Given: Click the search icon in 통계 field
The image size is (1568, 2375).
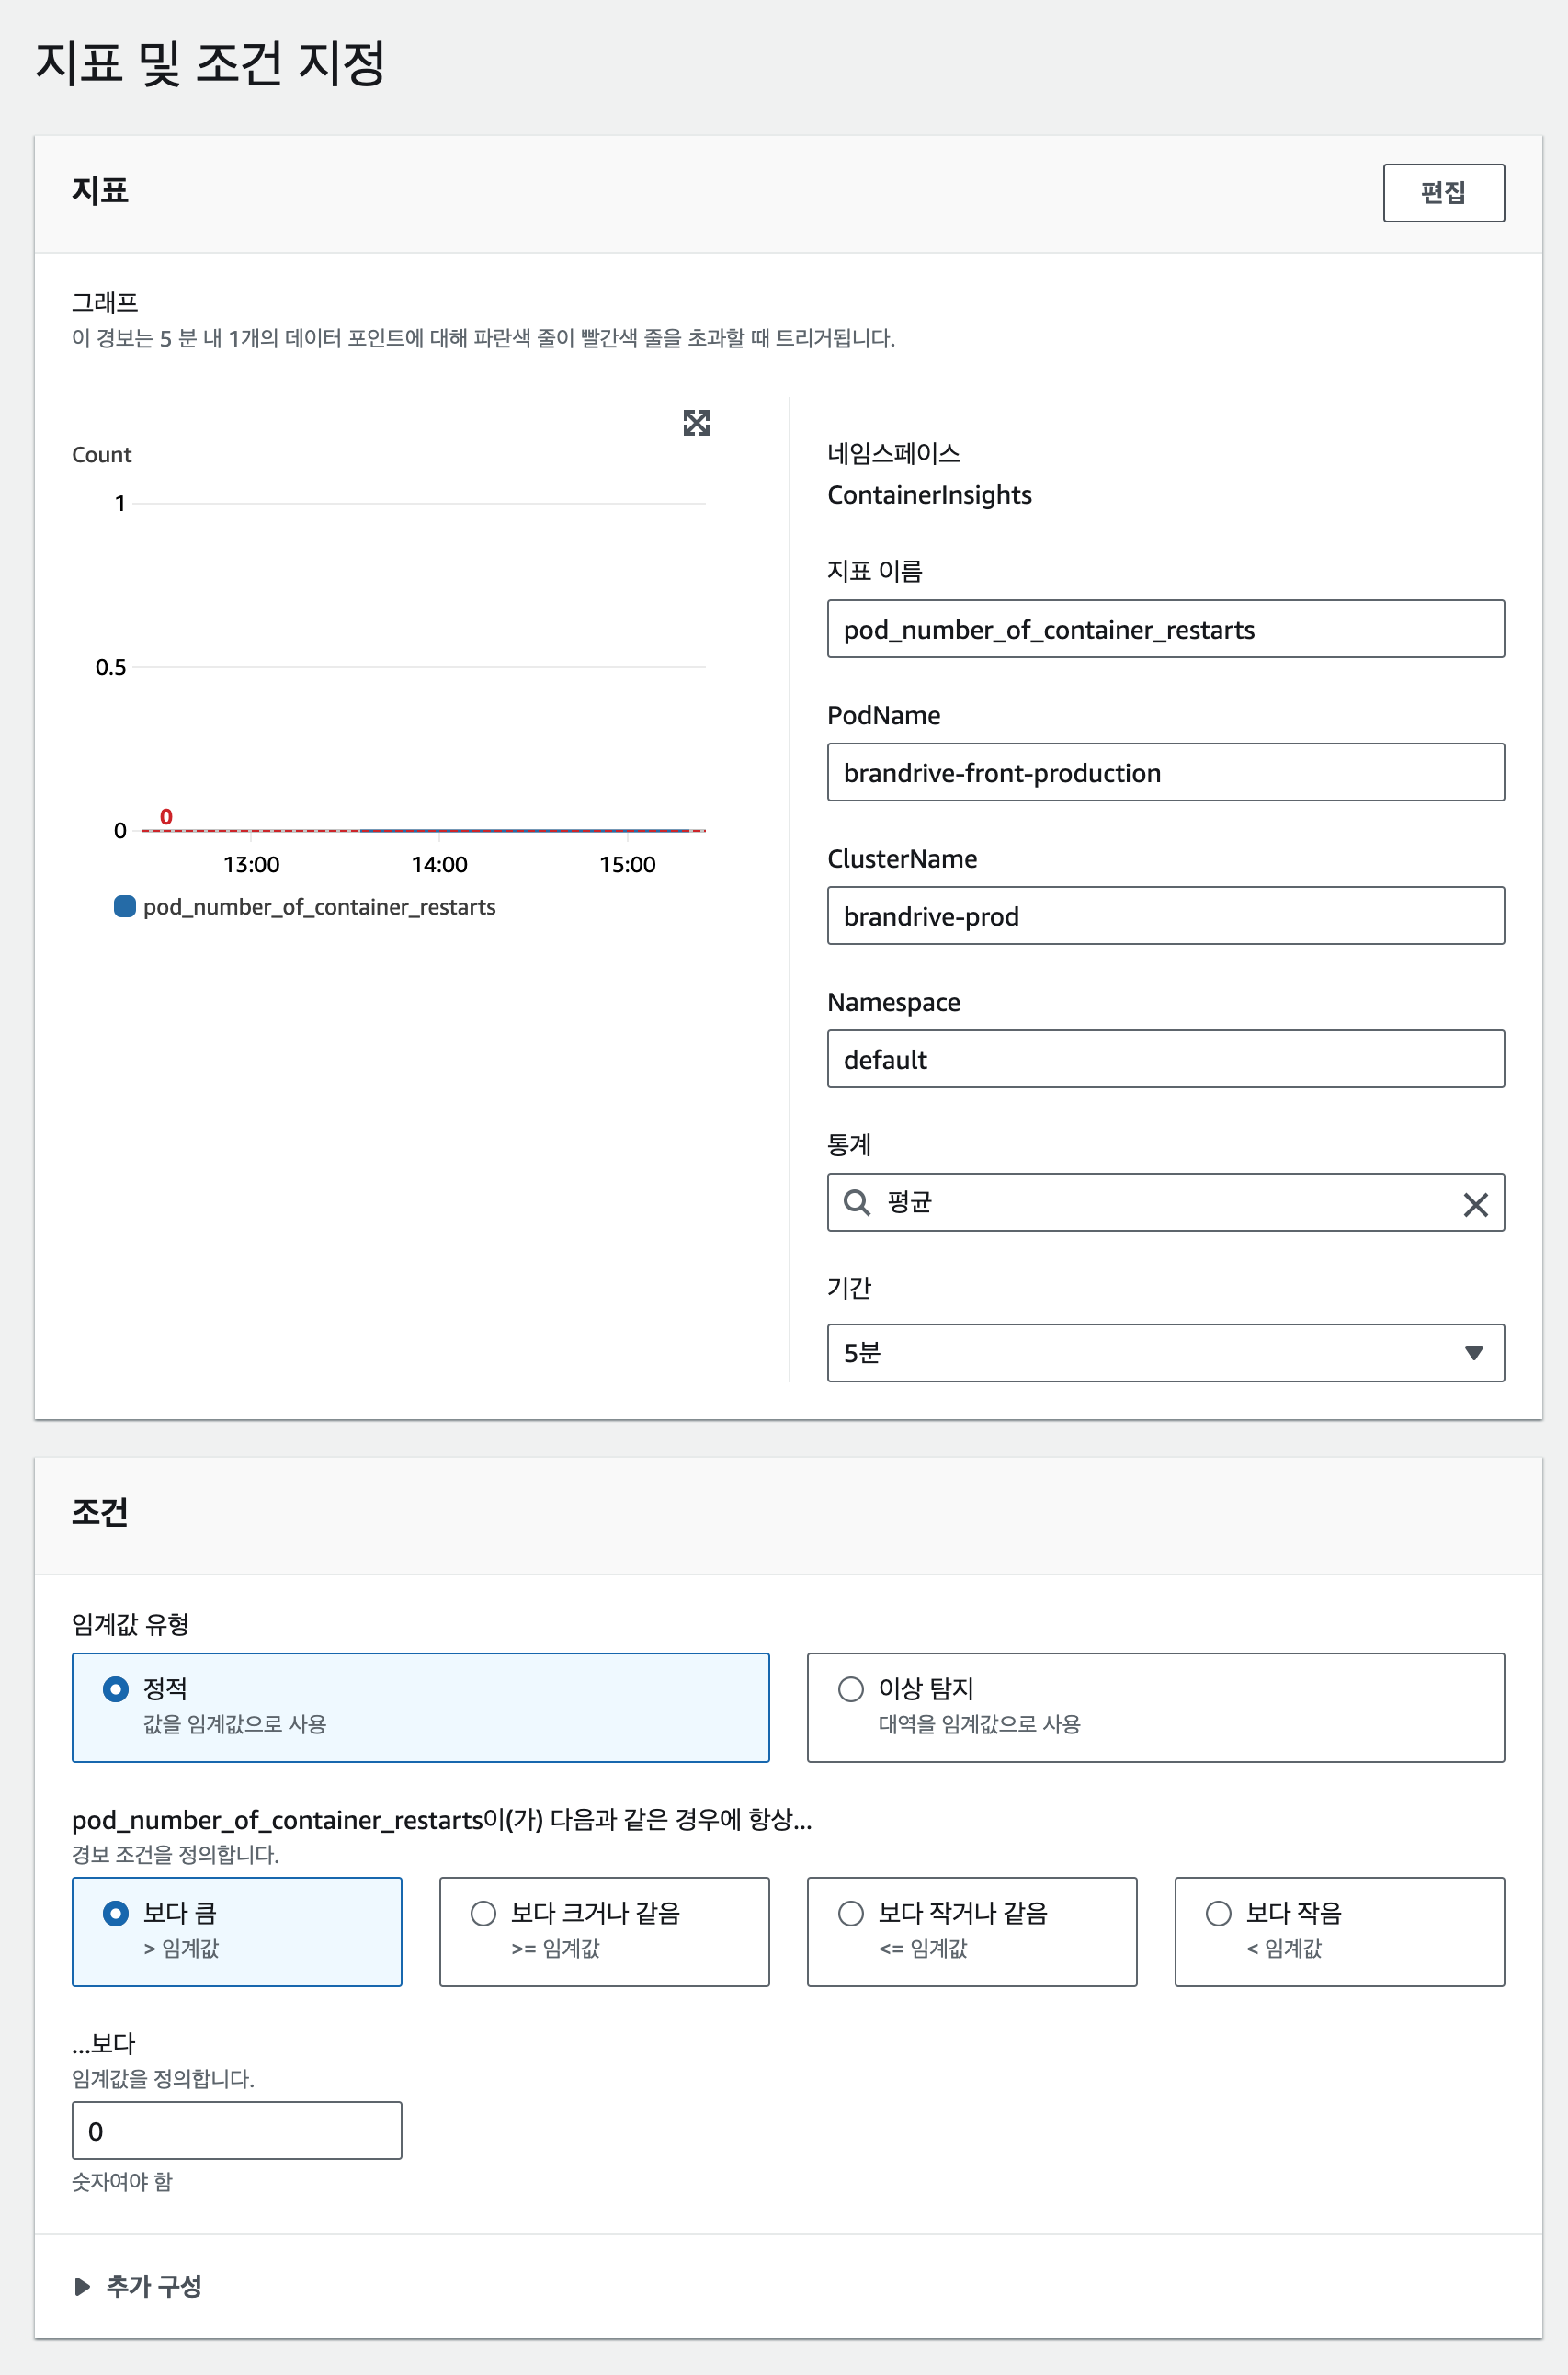Looking at the screenshot, I should point(856,1202).
